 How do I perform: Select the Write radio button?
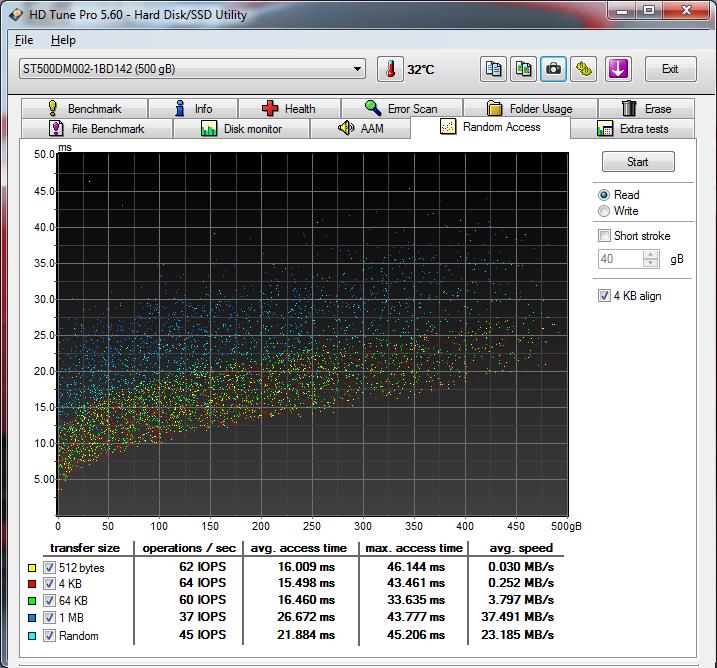click(604, 211)
